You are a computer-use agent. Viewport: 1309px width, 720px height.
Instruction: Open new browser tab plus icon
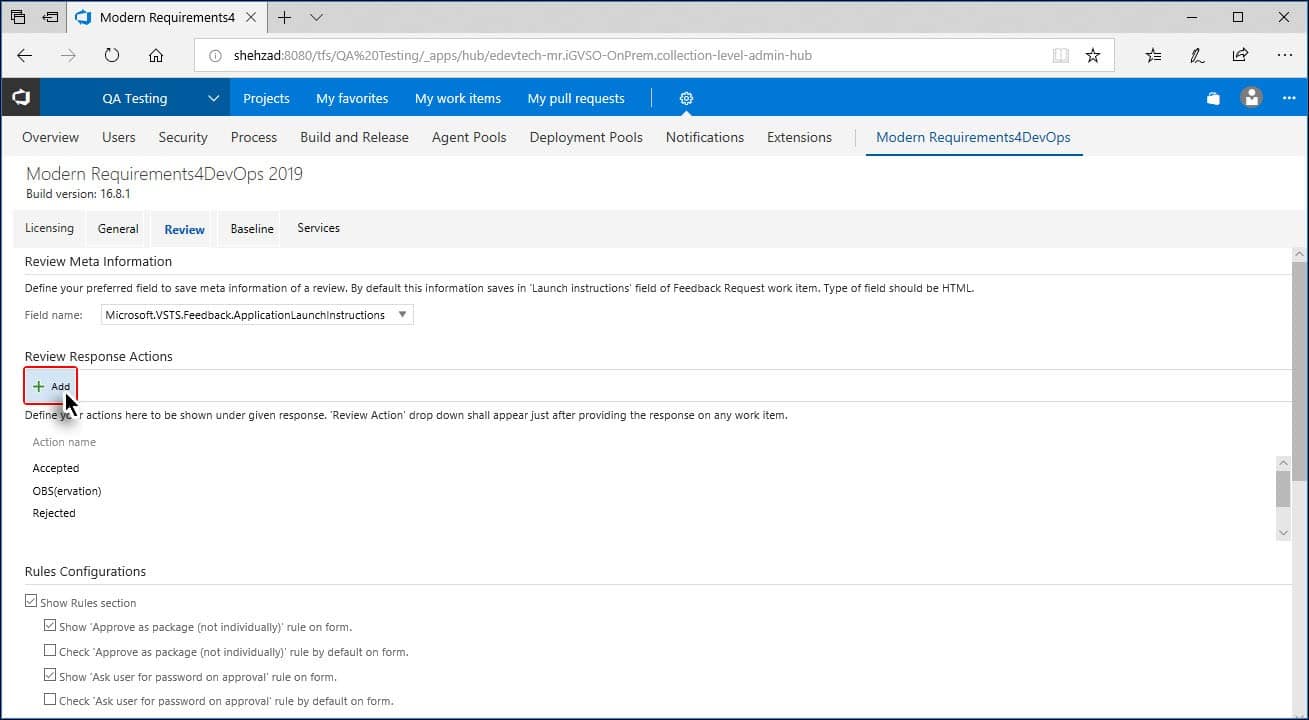pos(285,17)
